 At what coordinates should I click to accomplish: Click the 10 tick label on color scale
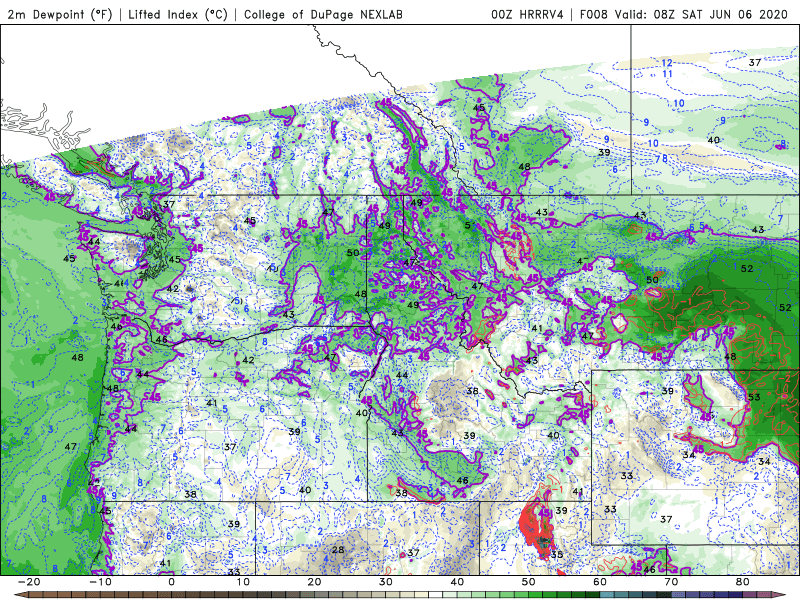[x=243, y=582]
